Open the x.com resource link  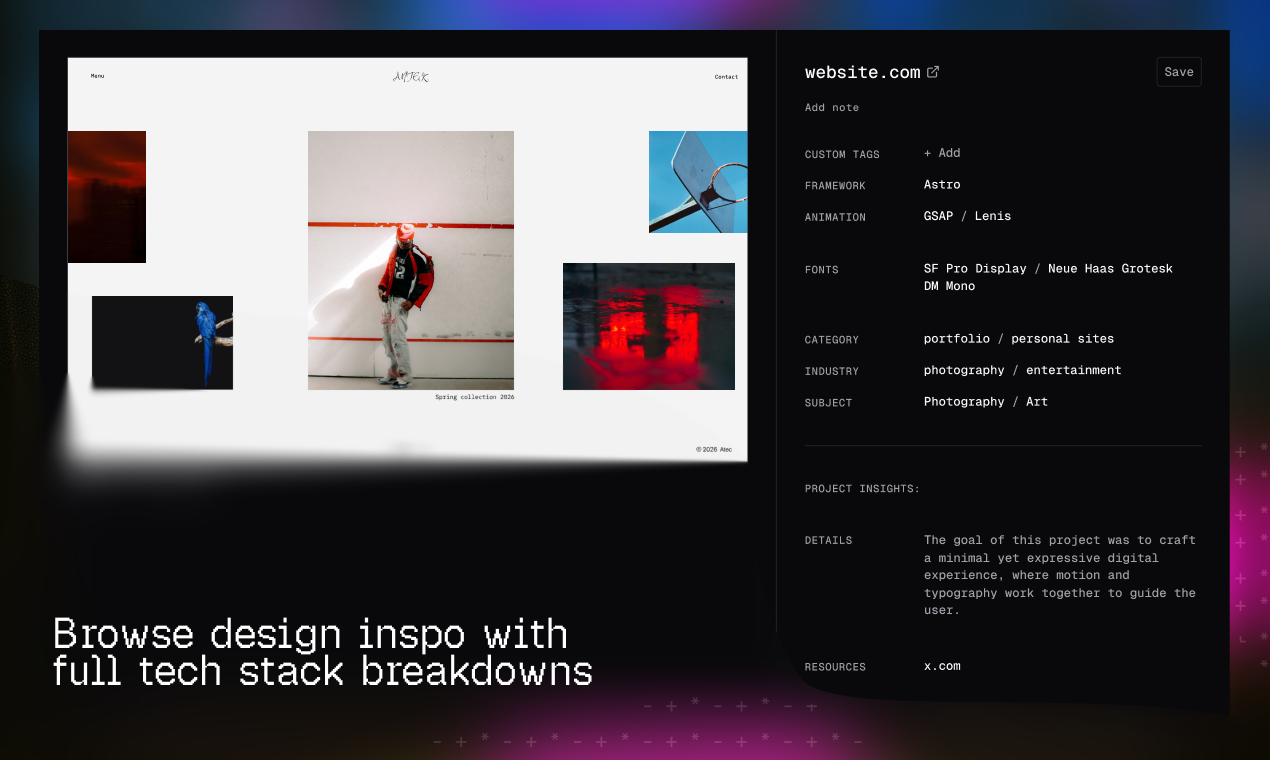click(941, 665)
